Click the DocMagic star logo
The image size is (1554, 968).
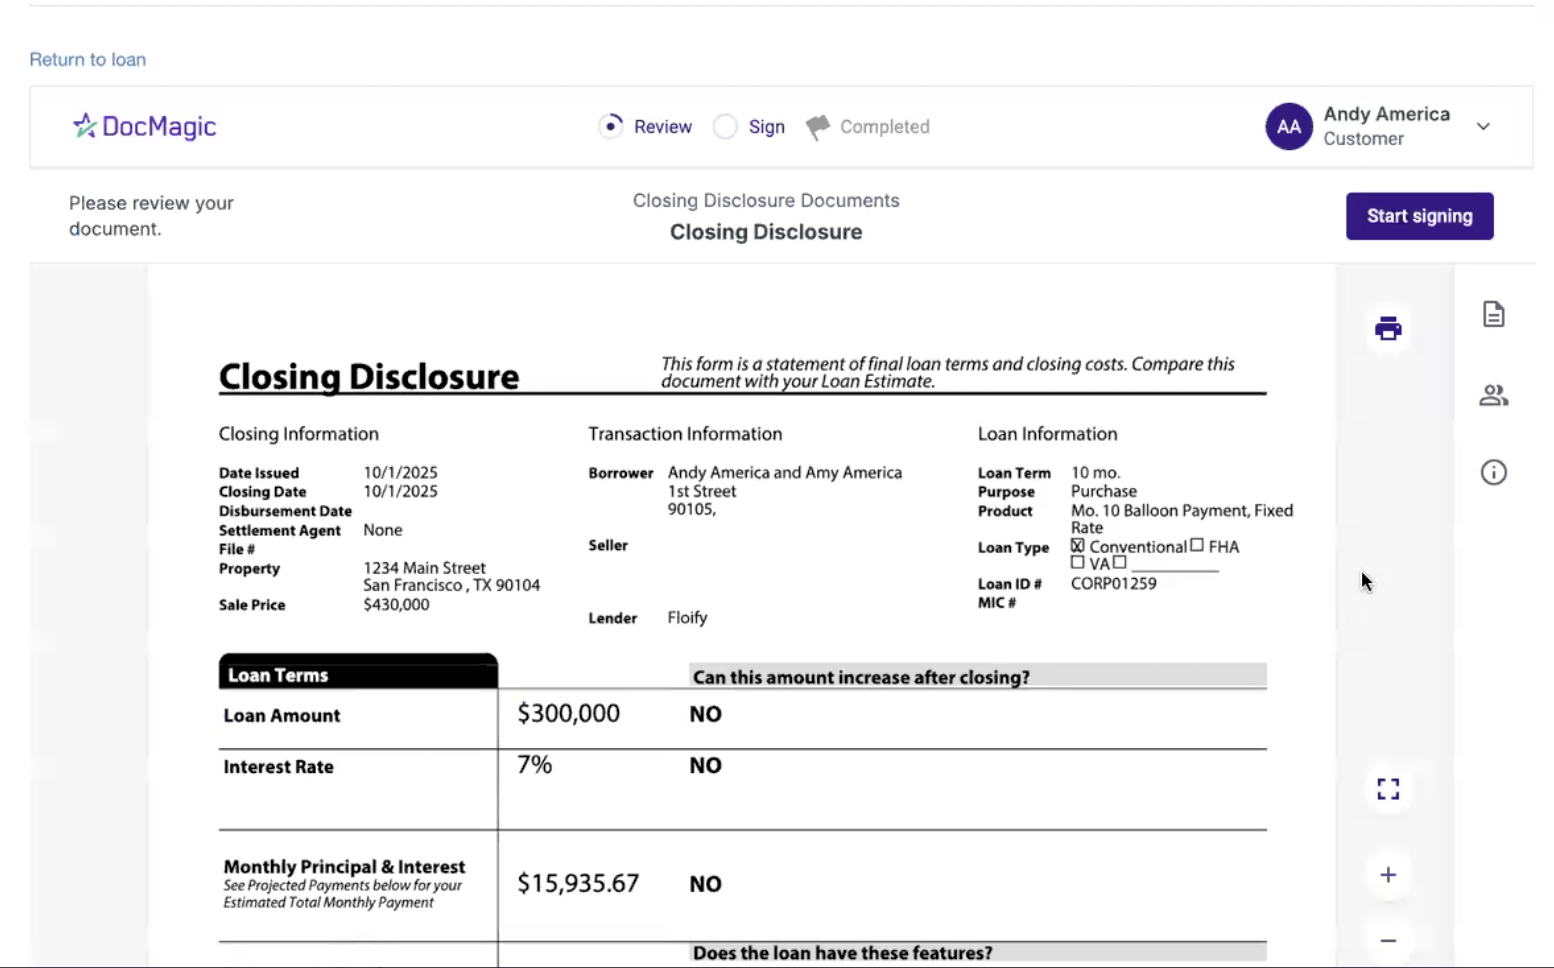tap(85, 125)
